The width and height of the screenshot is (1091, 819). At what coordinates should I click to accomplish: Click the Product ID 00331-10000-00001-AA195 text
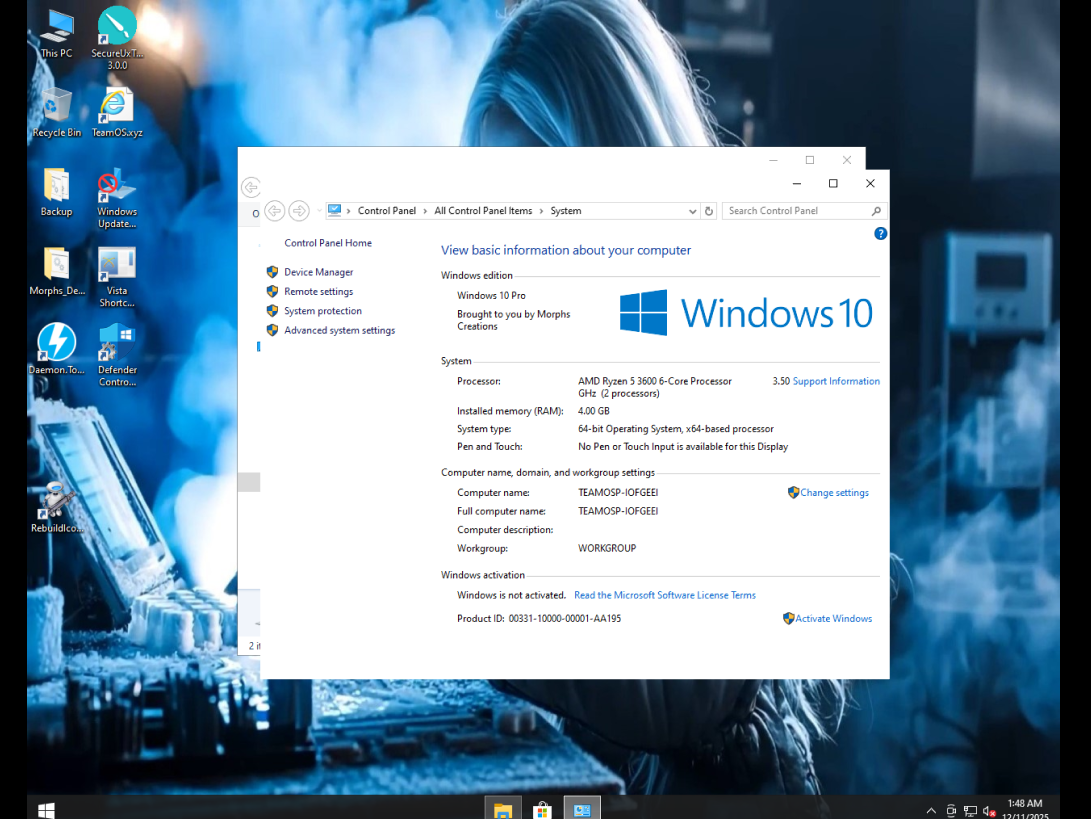click(x=539, y=619)
